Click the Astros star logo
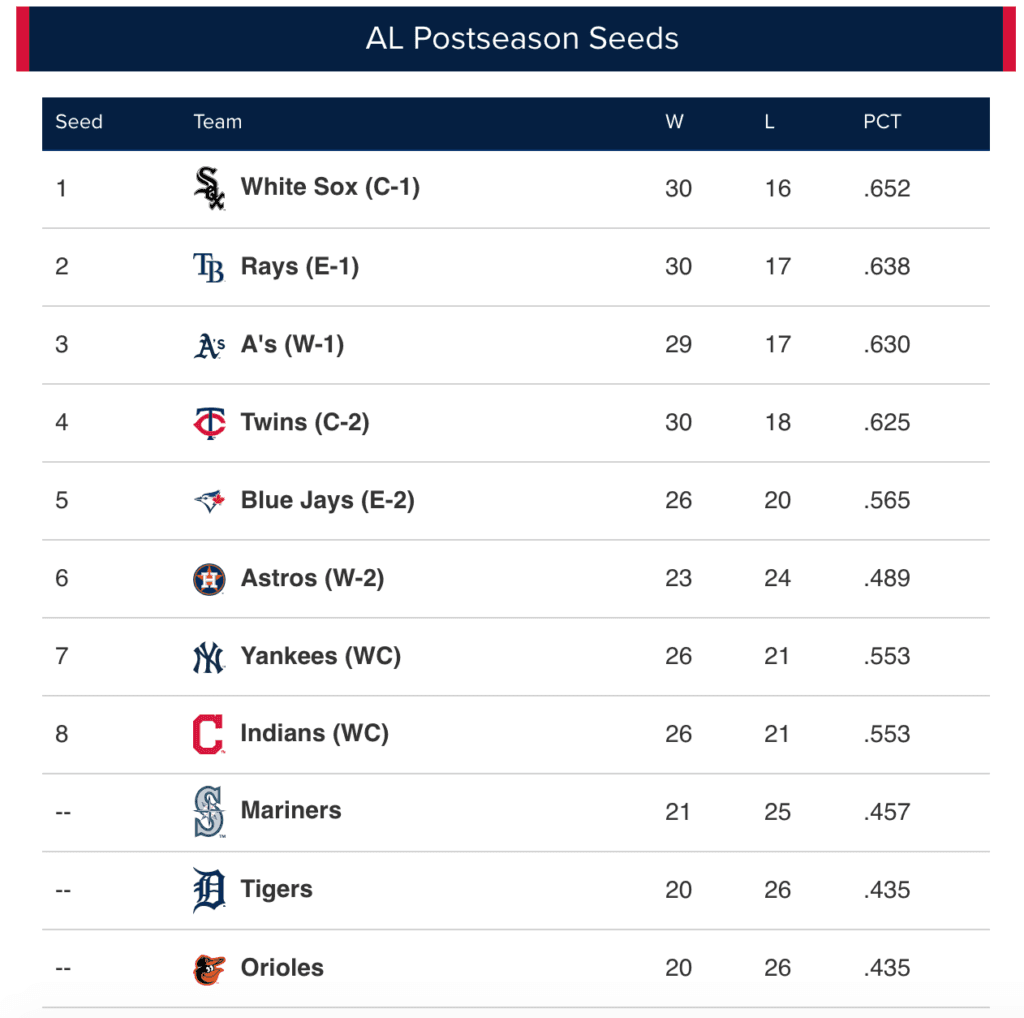 209,579
